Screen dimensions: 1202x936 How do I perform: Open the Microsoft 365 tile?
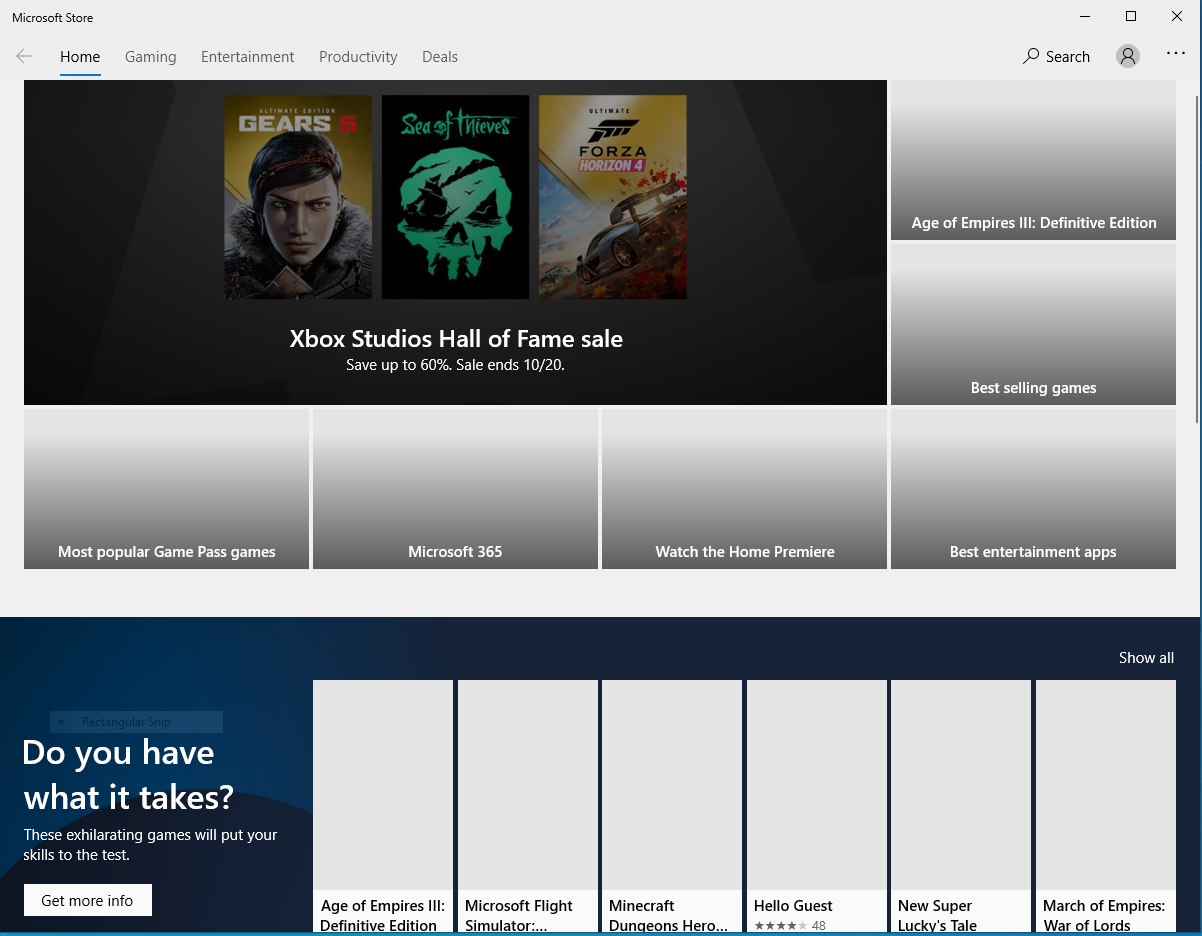click(x=455, y=489)
